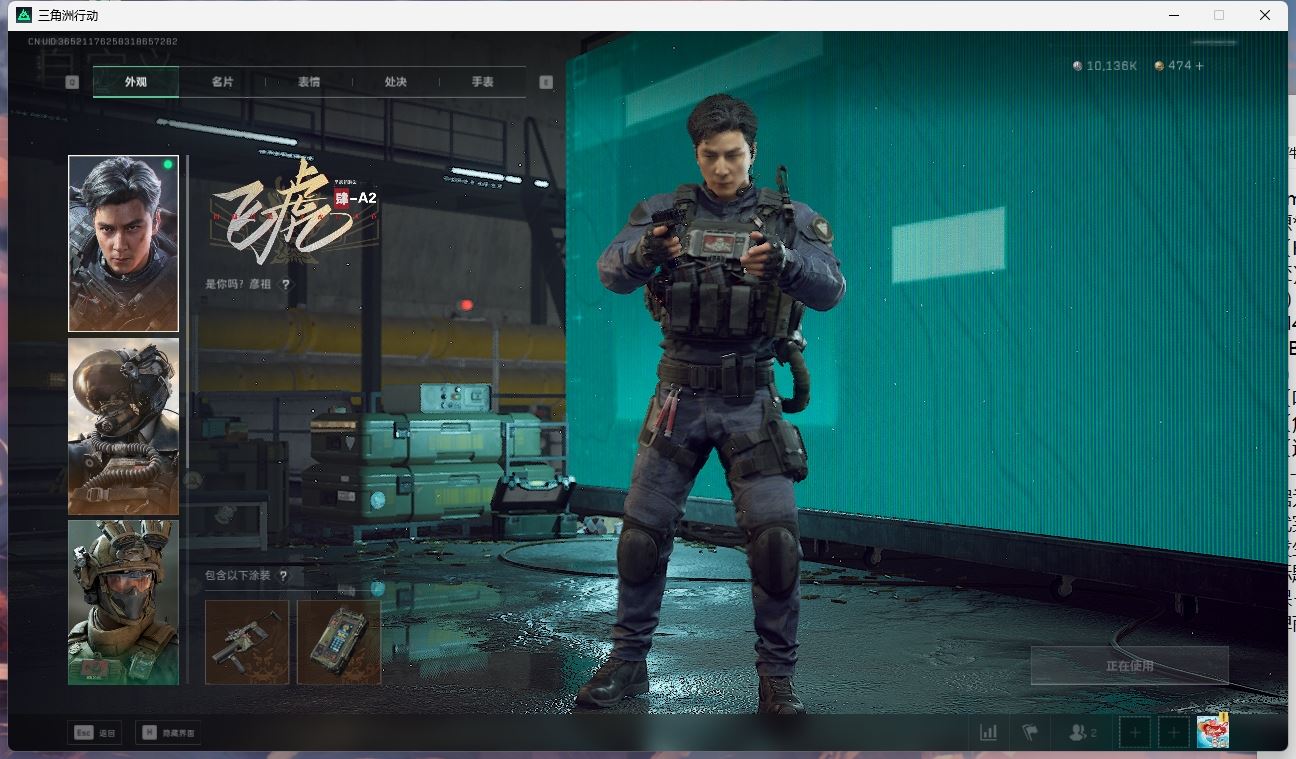Preview the pistol weapon skin item
Screen dimensions: 1296x759
247,642
